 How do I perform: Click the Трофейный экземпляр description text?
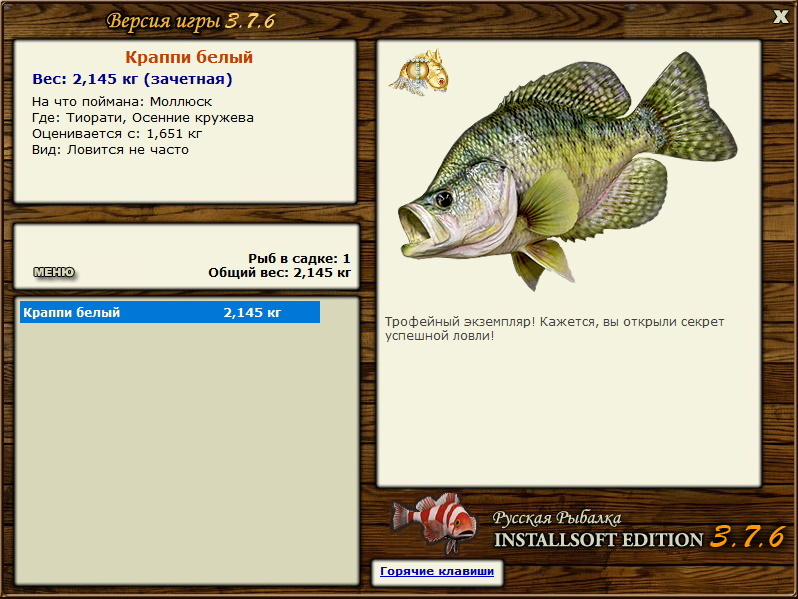(x=554, y=328)
